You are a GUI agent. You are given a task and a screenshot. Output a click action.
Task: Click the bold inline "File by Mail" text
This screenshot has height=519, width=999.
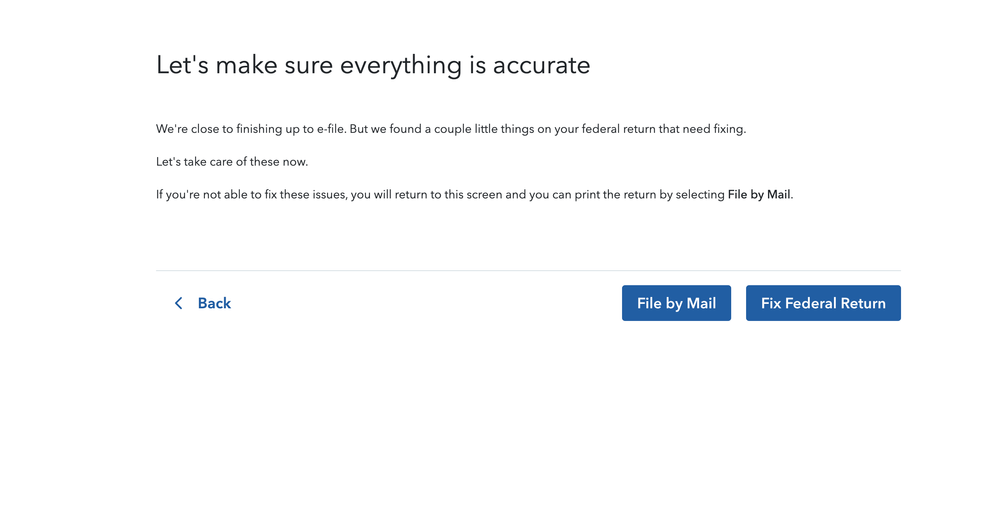(x=759, y=194)
